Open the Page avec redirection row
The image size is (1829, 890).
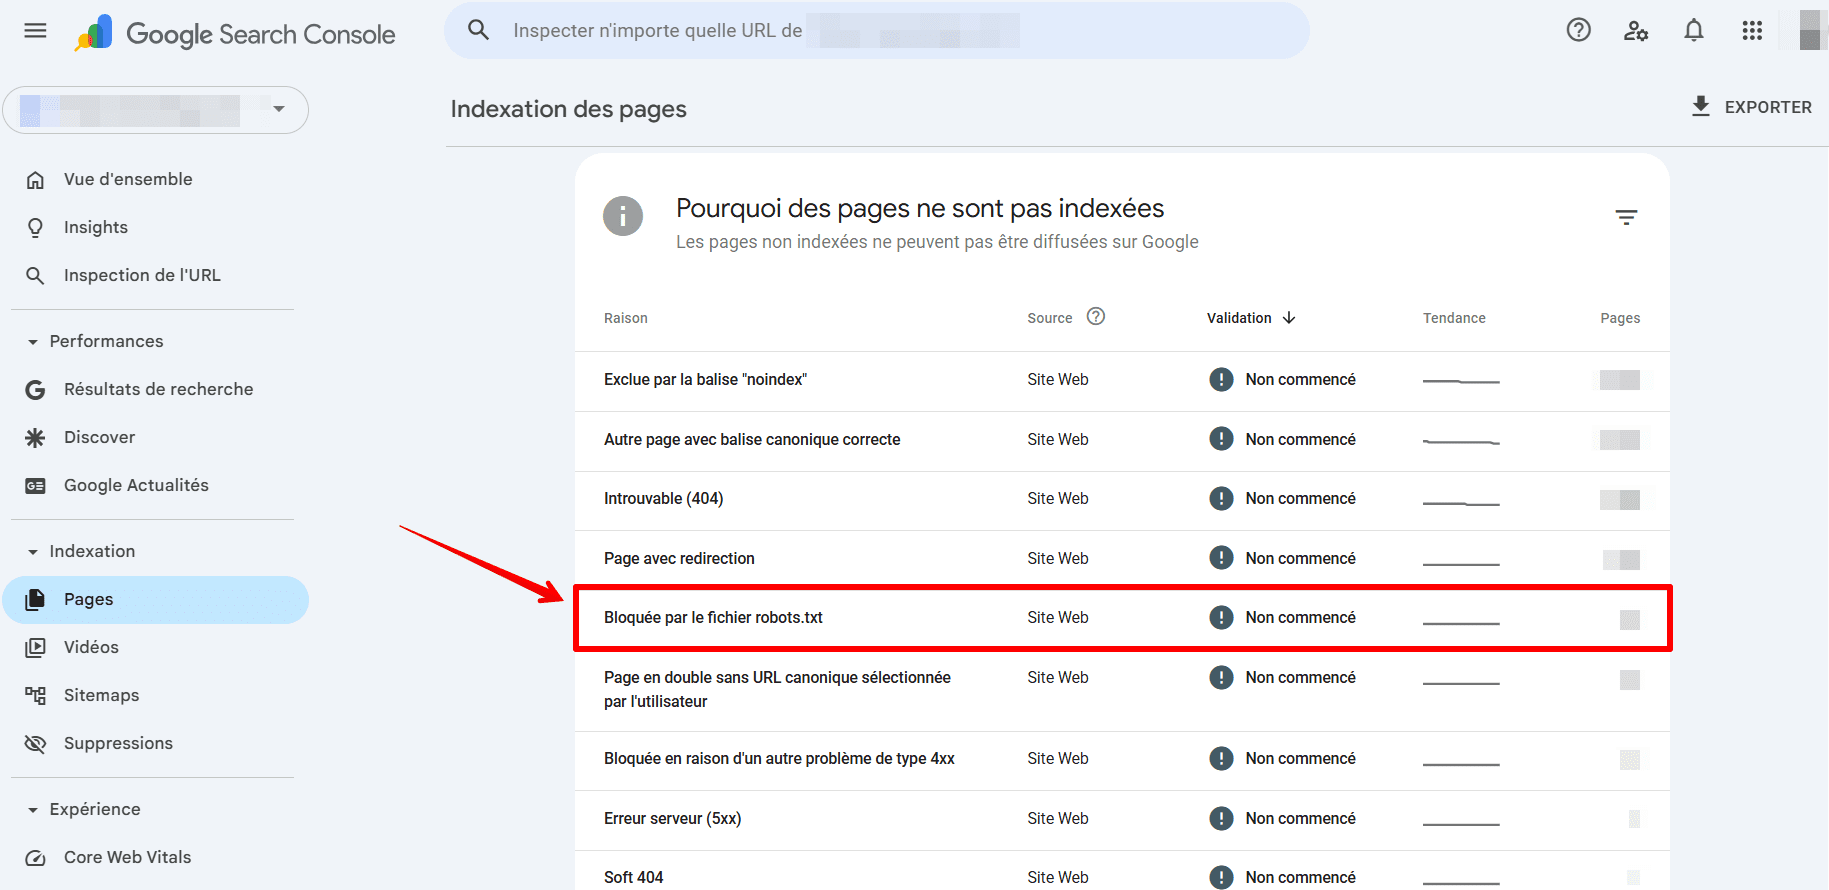pyautogui.click(x=1122, y=559)
